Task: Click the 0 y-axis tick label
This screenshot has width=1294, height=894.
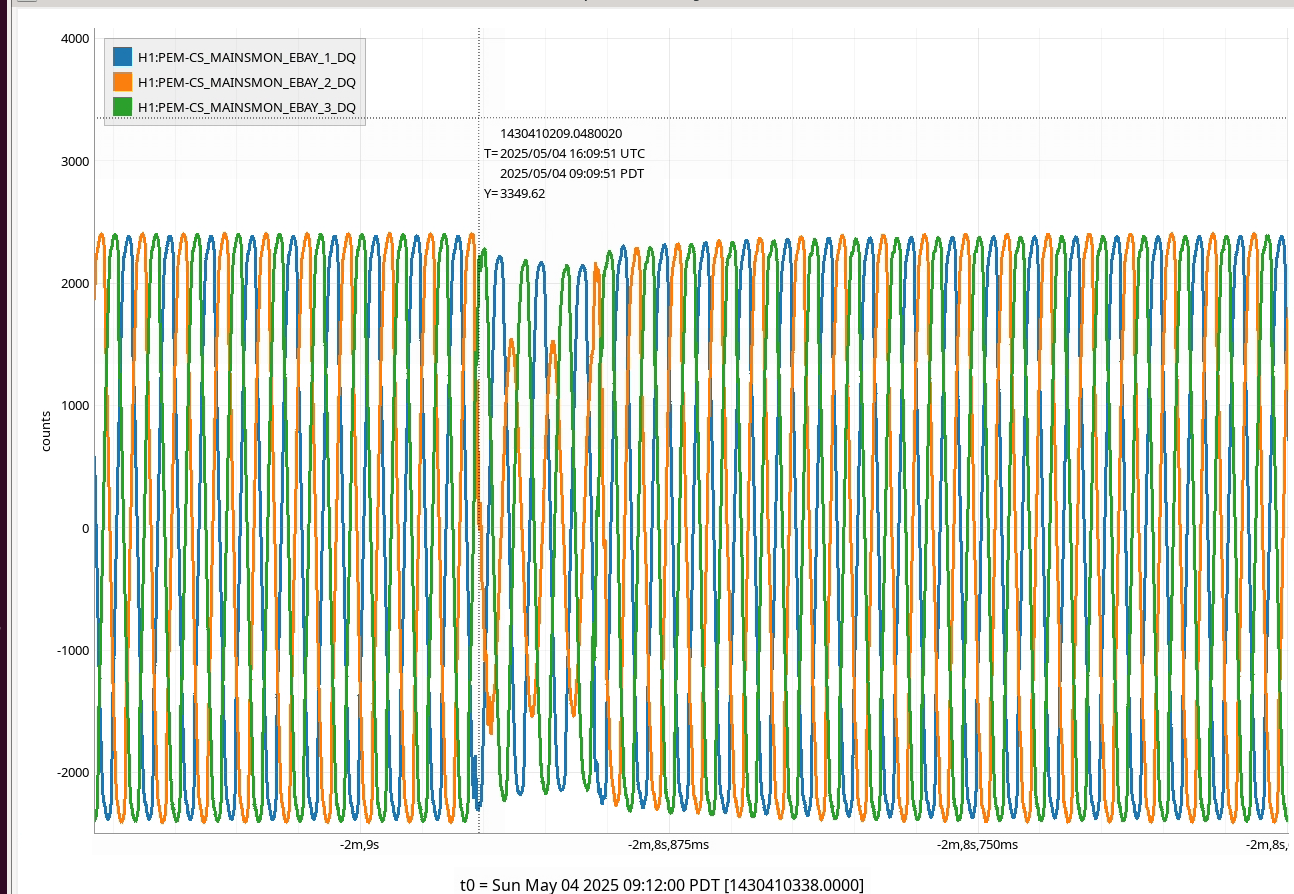Action: click(85, 528)
